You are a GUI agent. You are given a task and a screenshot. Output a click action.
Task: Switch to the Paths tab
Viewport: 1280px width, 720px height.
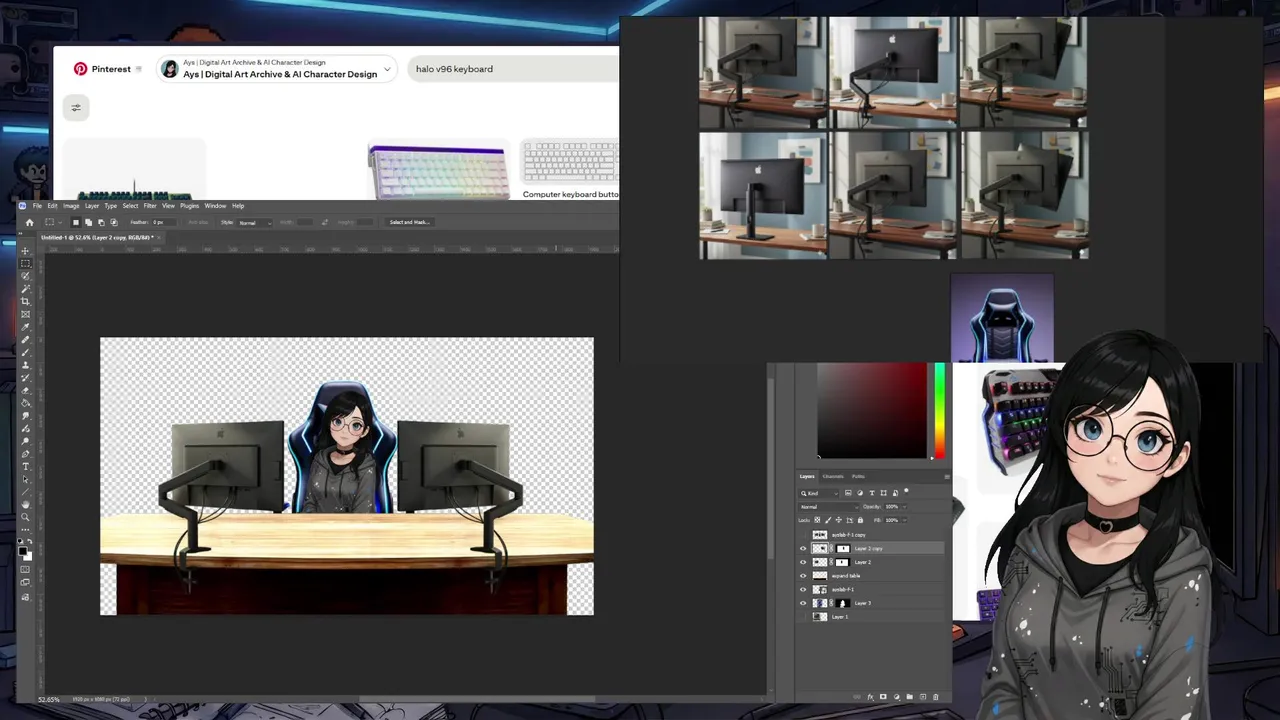858,476
